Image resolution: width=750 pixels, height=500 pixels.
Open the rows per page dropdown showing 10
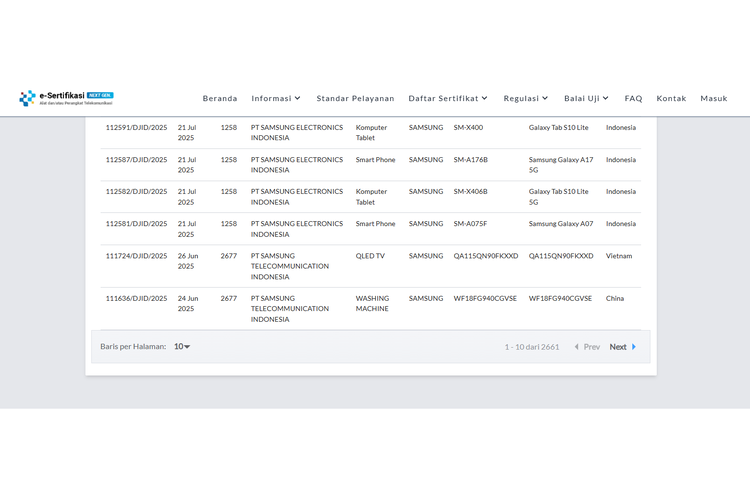click(182, 346)
